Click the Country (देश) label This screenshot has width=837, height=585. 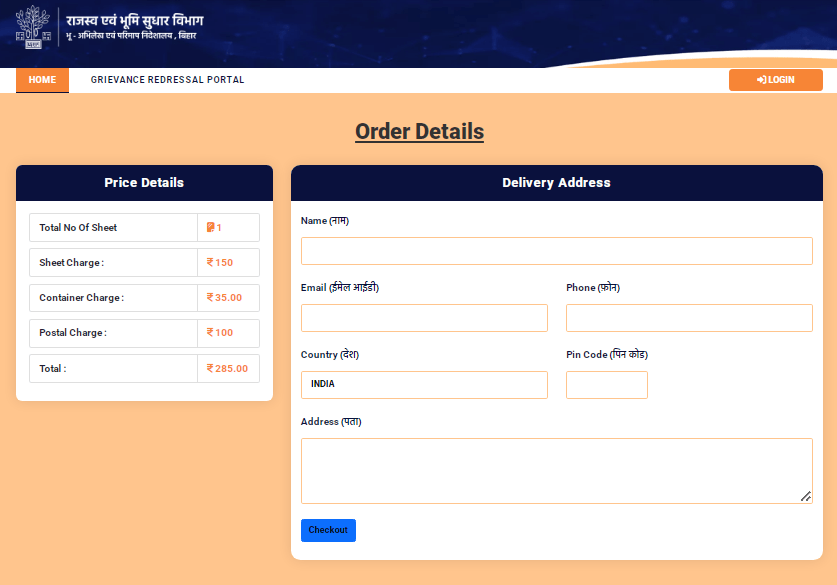pyautogui.click(x=330, y=354)
